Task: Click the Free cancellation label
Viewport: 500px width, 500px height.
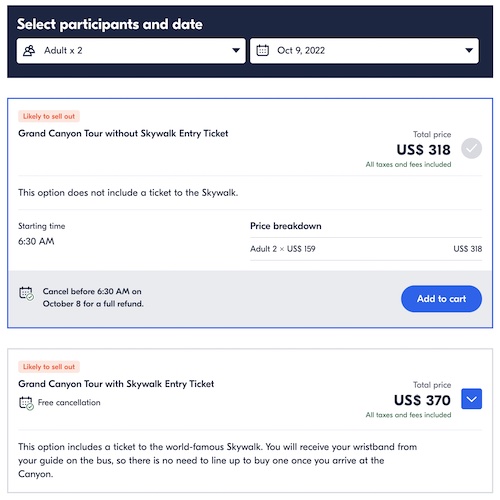Action: [x=69, y=403]
